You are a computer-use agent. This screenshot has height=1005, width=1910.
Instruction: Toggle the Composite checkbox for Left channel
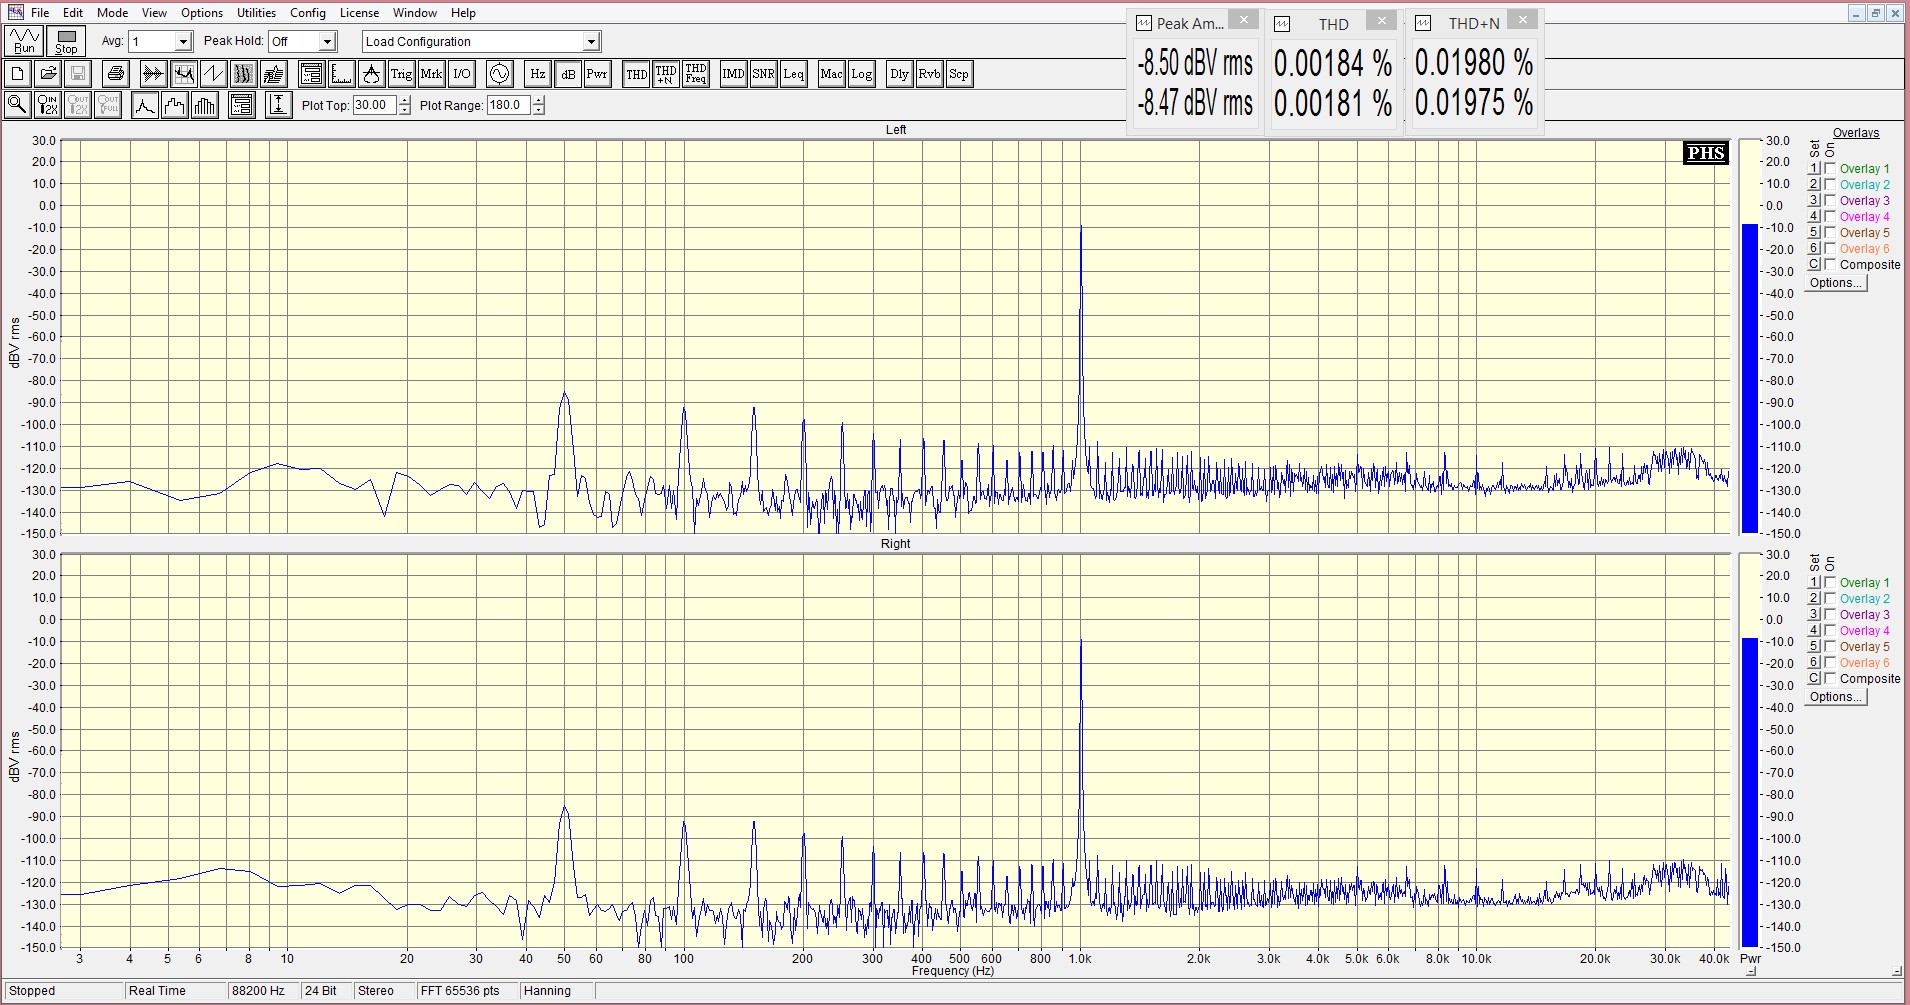coord(1830,265)
